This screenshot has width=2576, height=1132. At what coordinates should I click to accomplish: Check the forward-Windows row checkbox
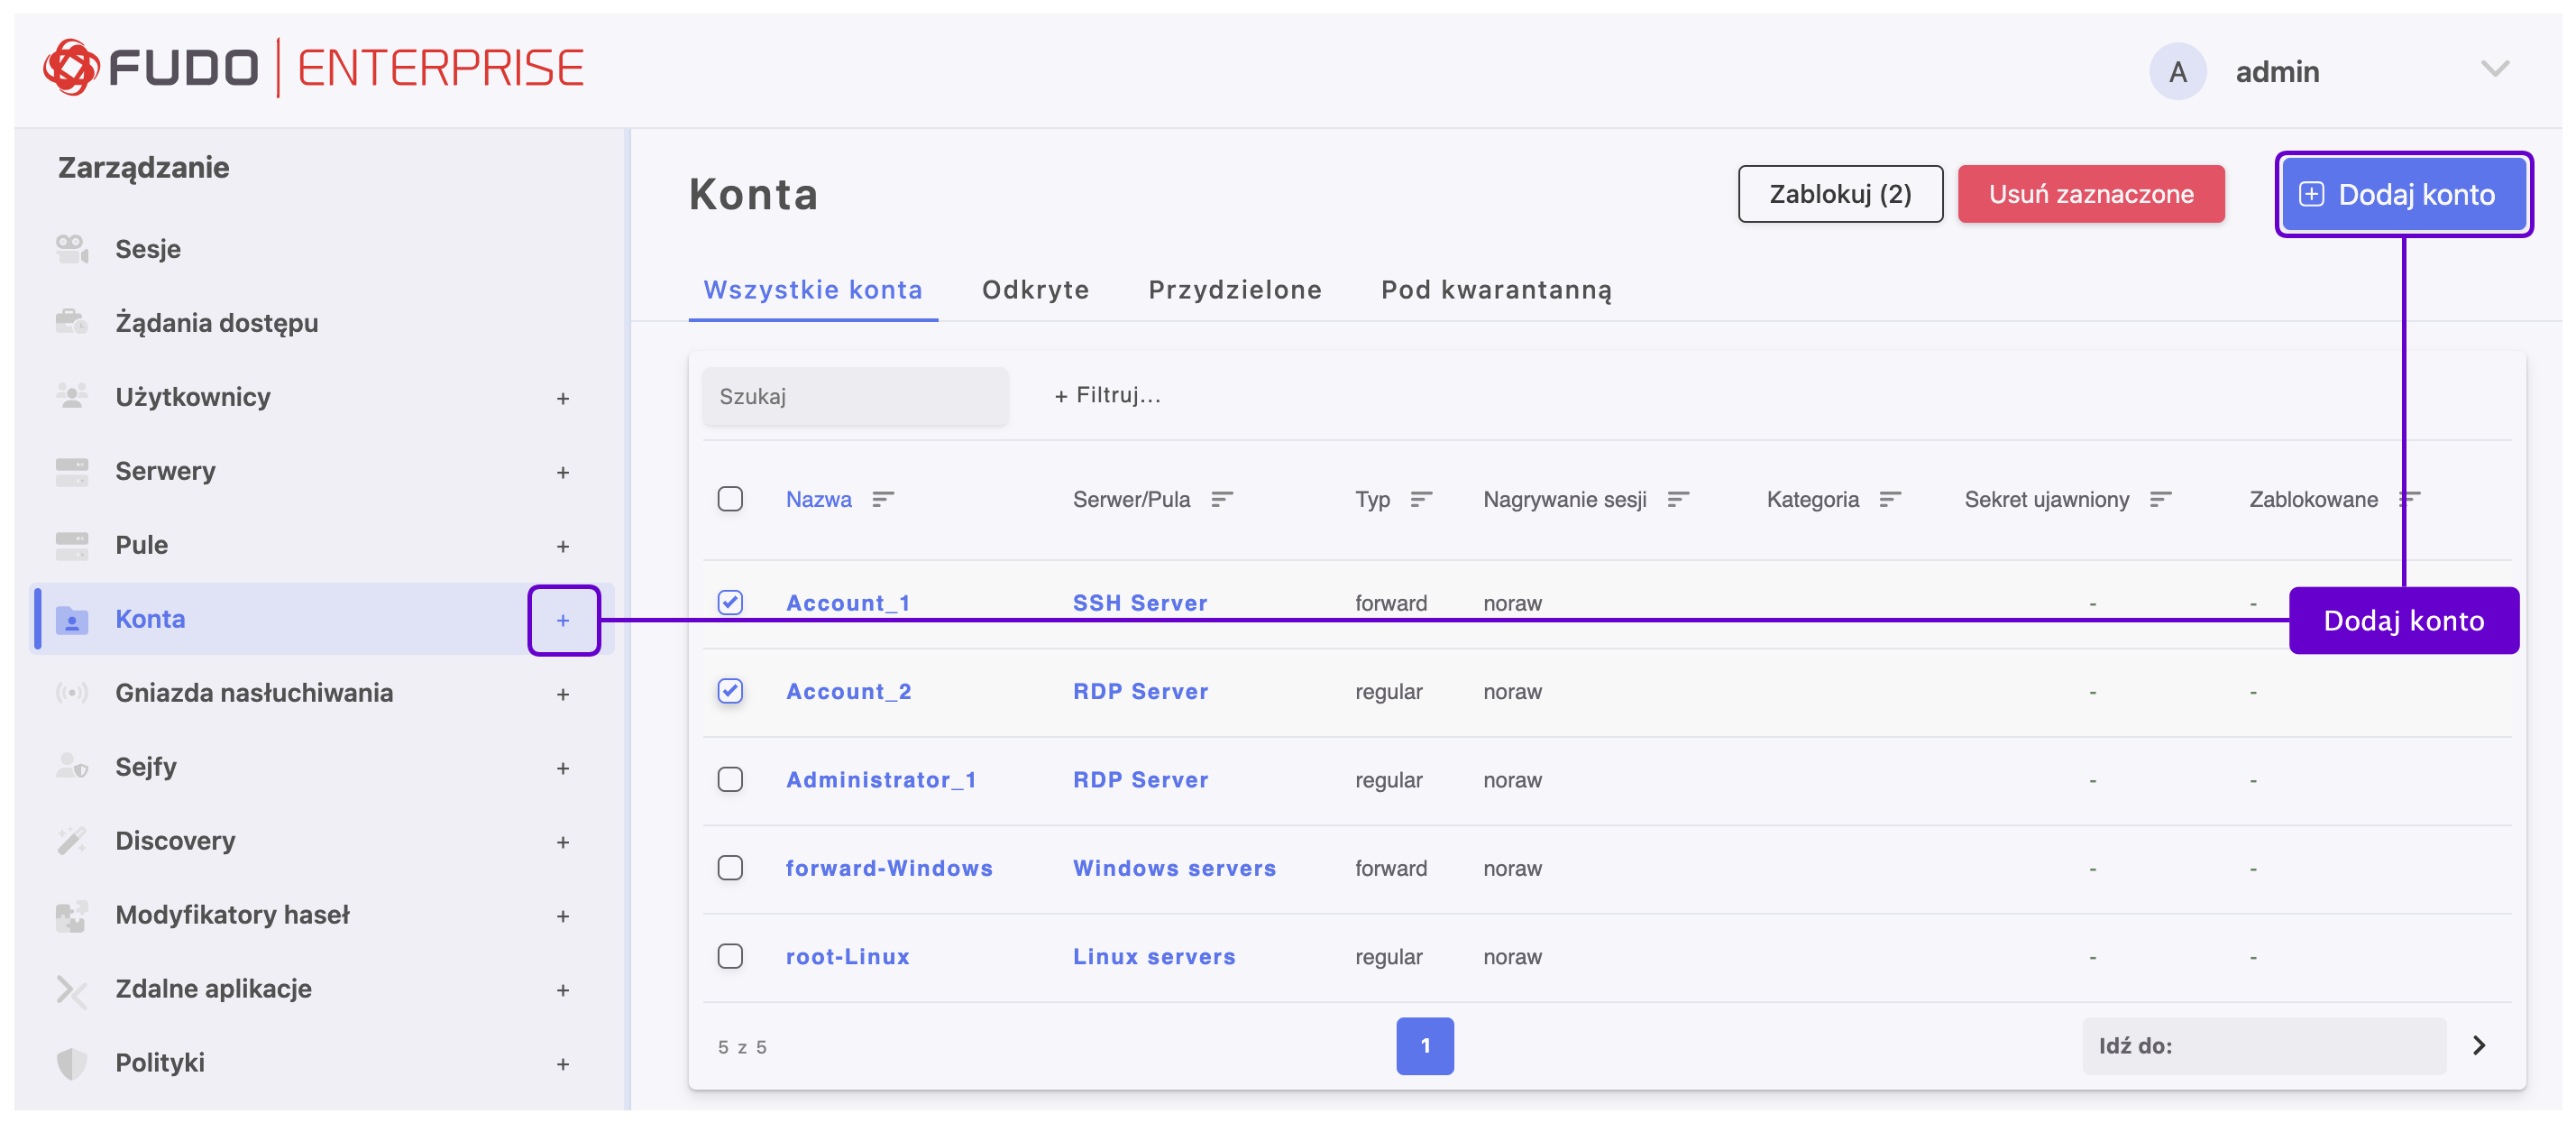click(x=730, y=867)
